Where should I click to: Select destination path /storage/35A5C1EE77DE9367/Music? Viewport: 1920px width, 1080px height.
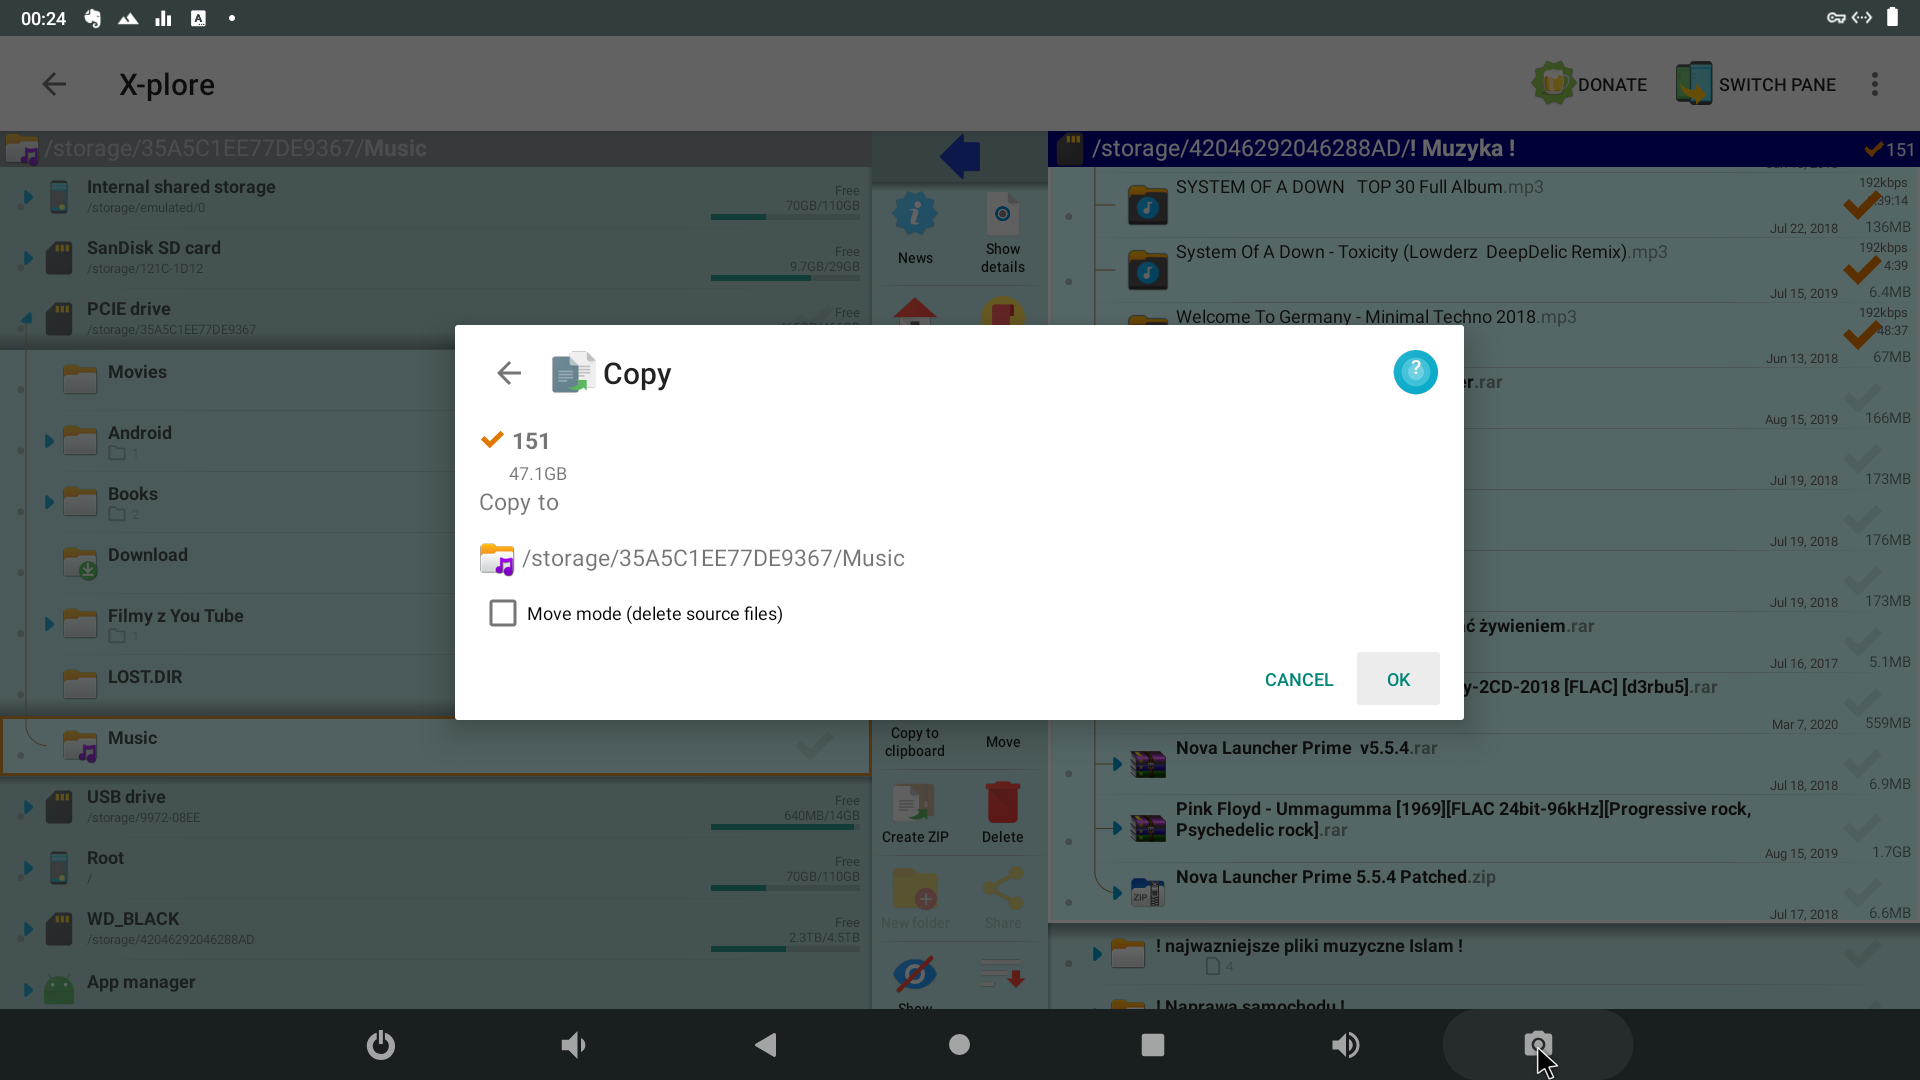coord(692,558)
